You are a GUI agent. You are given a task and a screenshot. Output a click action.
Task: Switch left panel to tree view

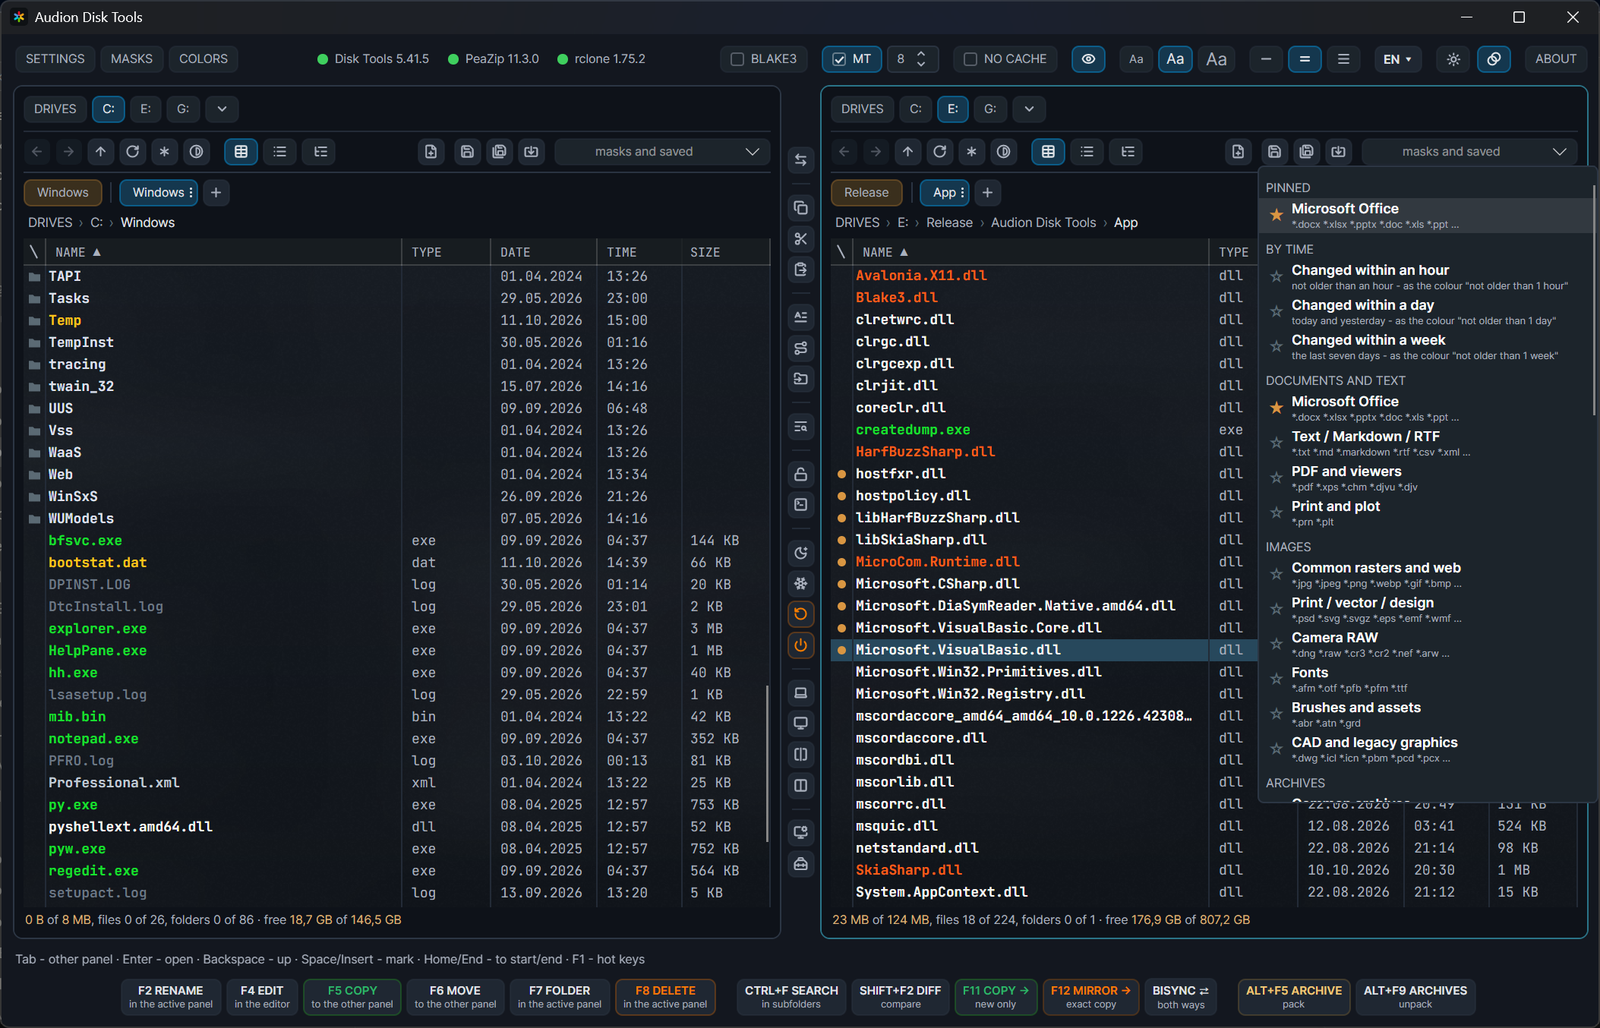point(321,152)
